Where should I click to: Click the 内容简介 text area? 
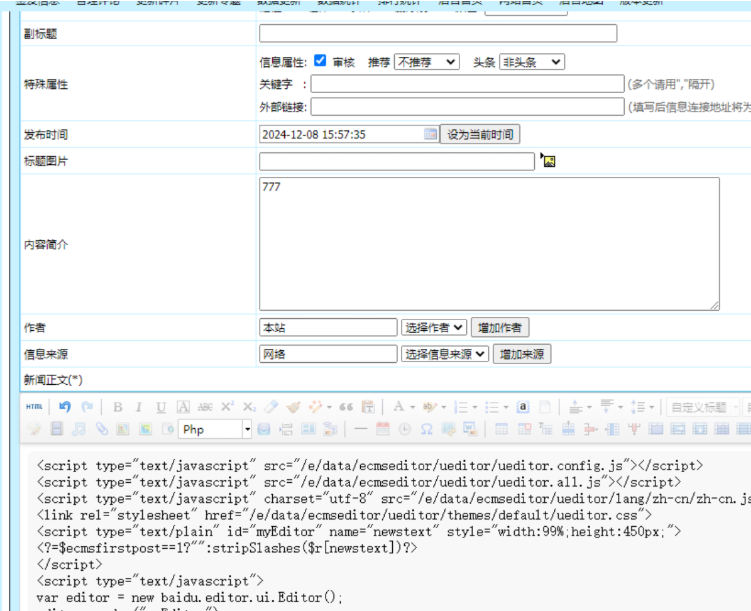[x=488, y=244]
